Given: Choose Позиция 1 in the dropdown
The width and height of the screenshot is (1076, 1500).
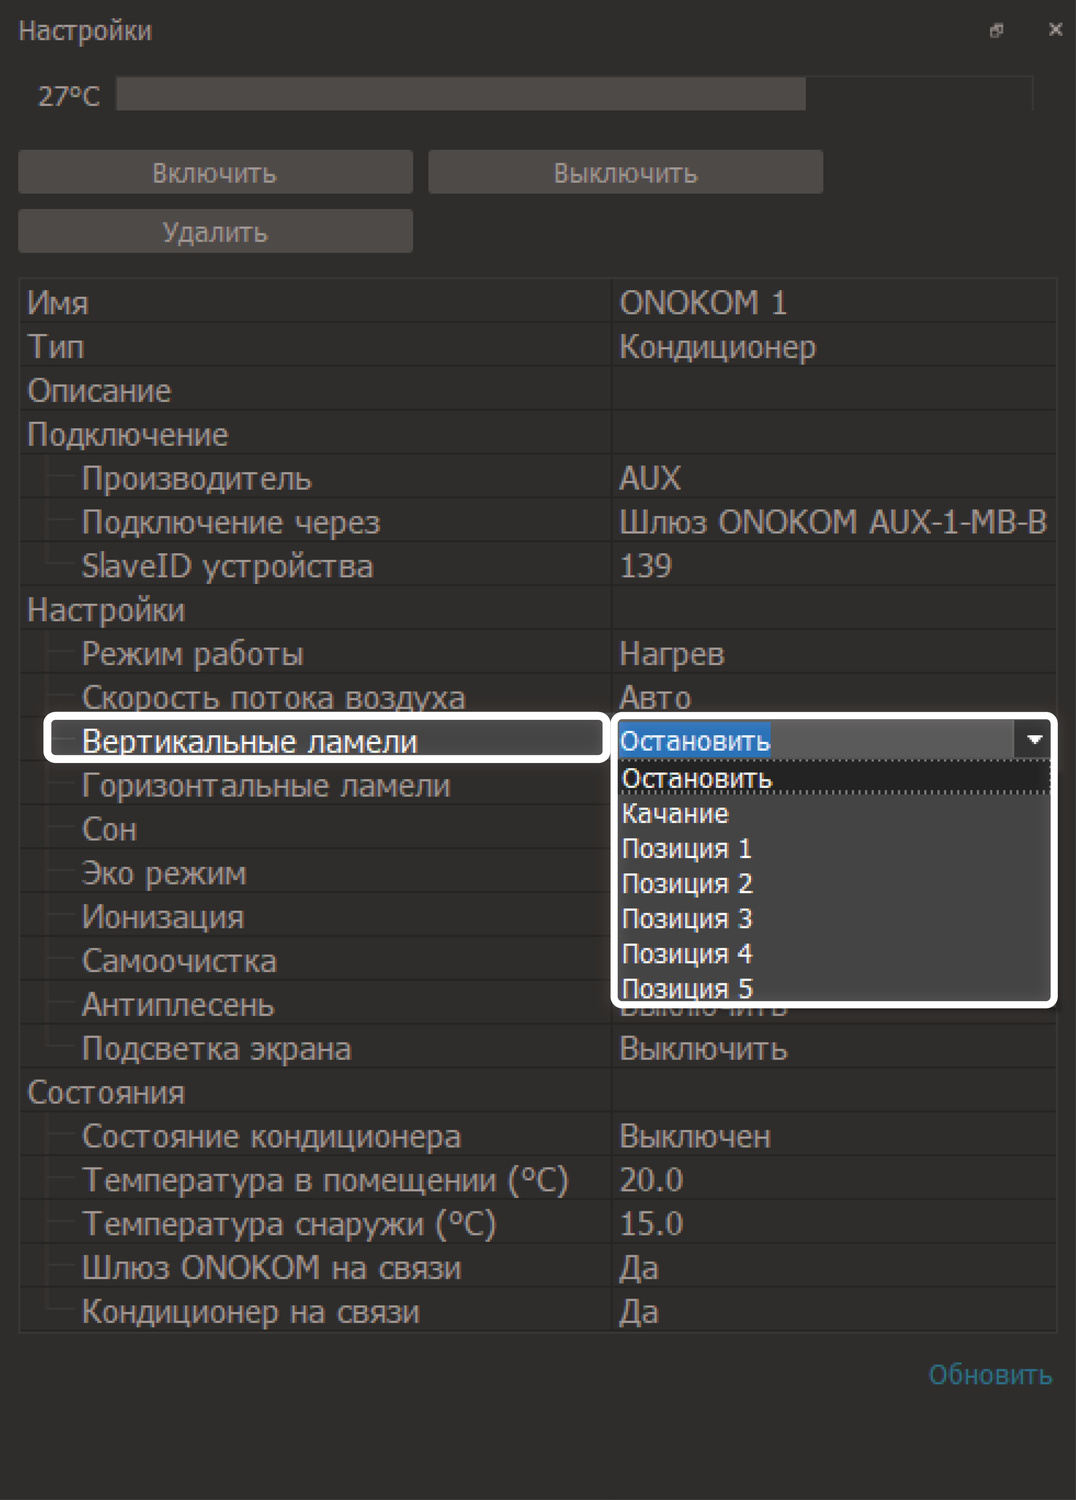Looking at the screenshot, I should click(687, 849).
